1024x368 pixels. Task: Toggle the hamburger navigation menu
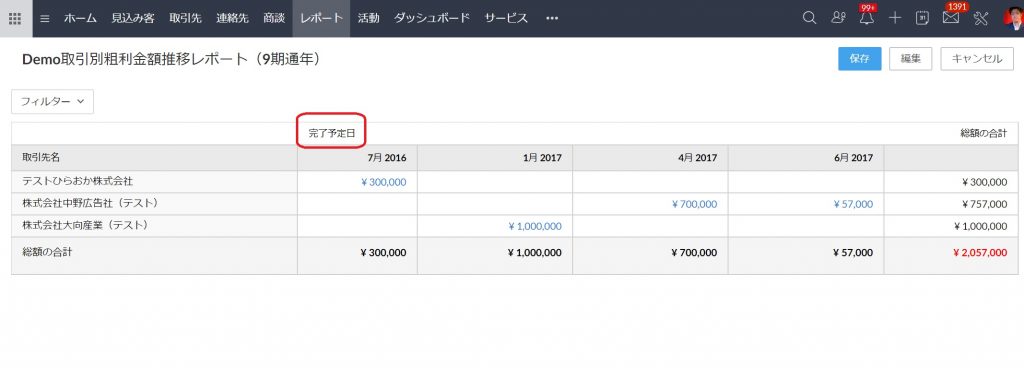click(x=45, y=18)
